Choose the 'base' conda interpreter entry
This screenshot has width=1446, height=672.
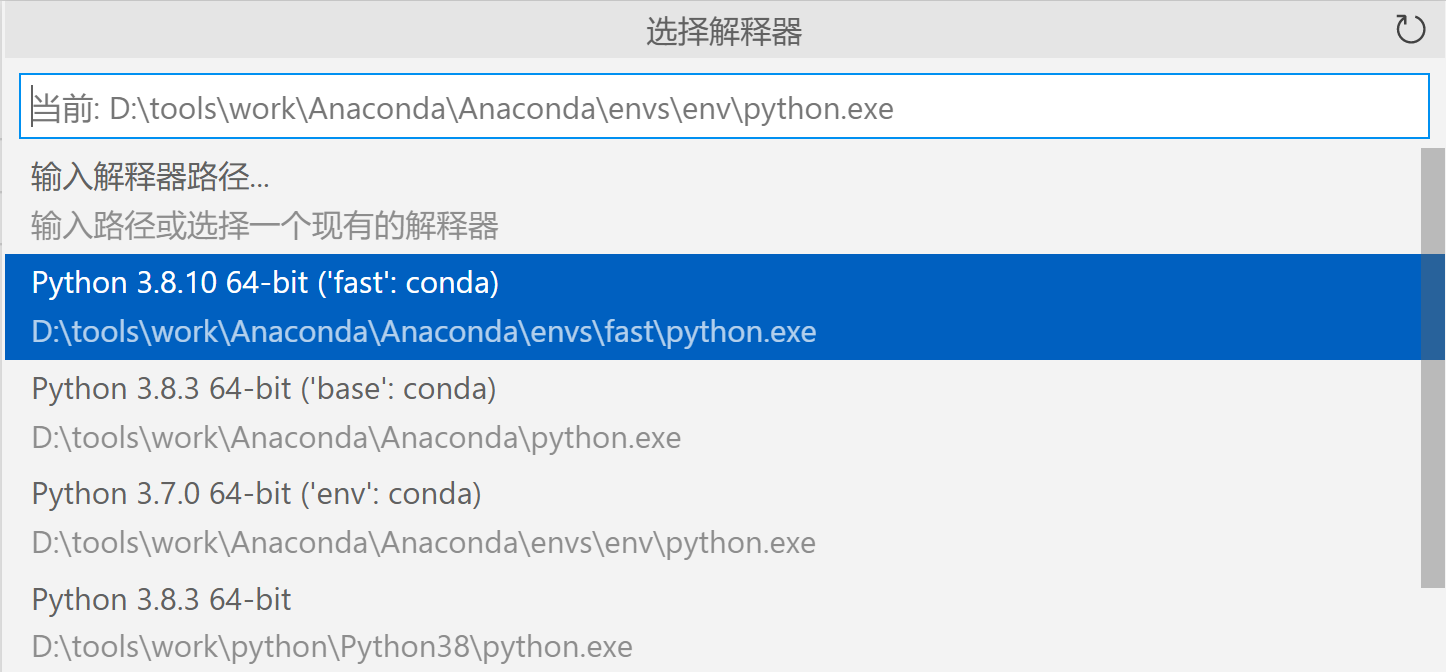(x=263, y=388)
